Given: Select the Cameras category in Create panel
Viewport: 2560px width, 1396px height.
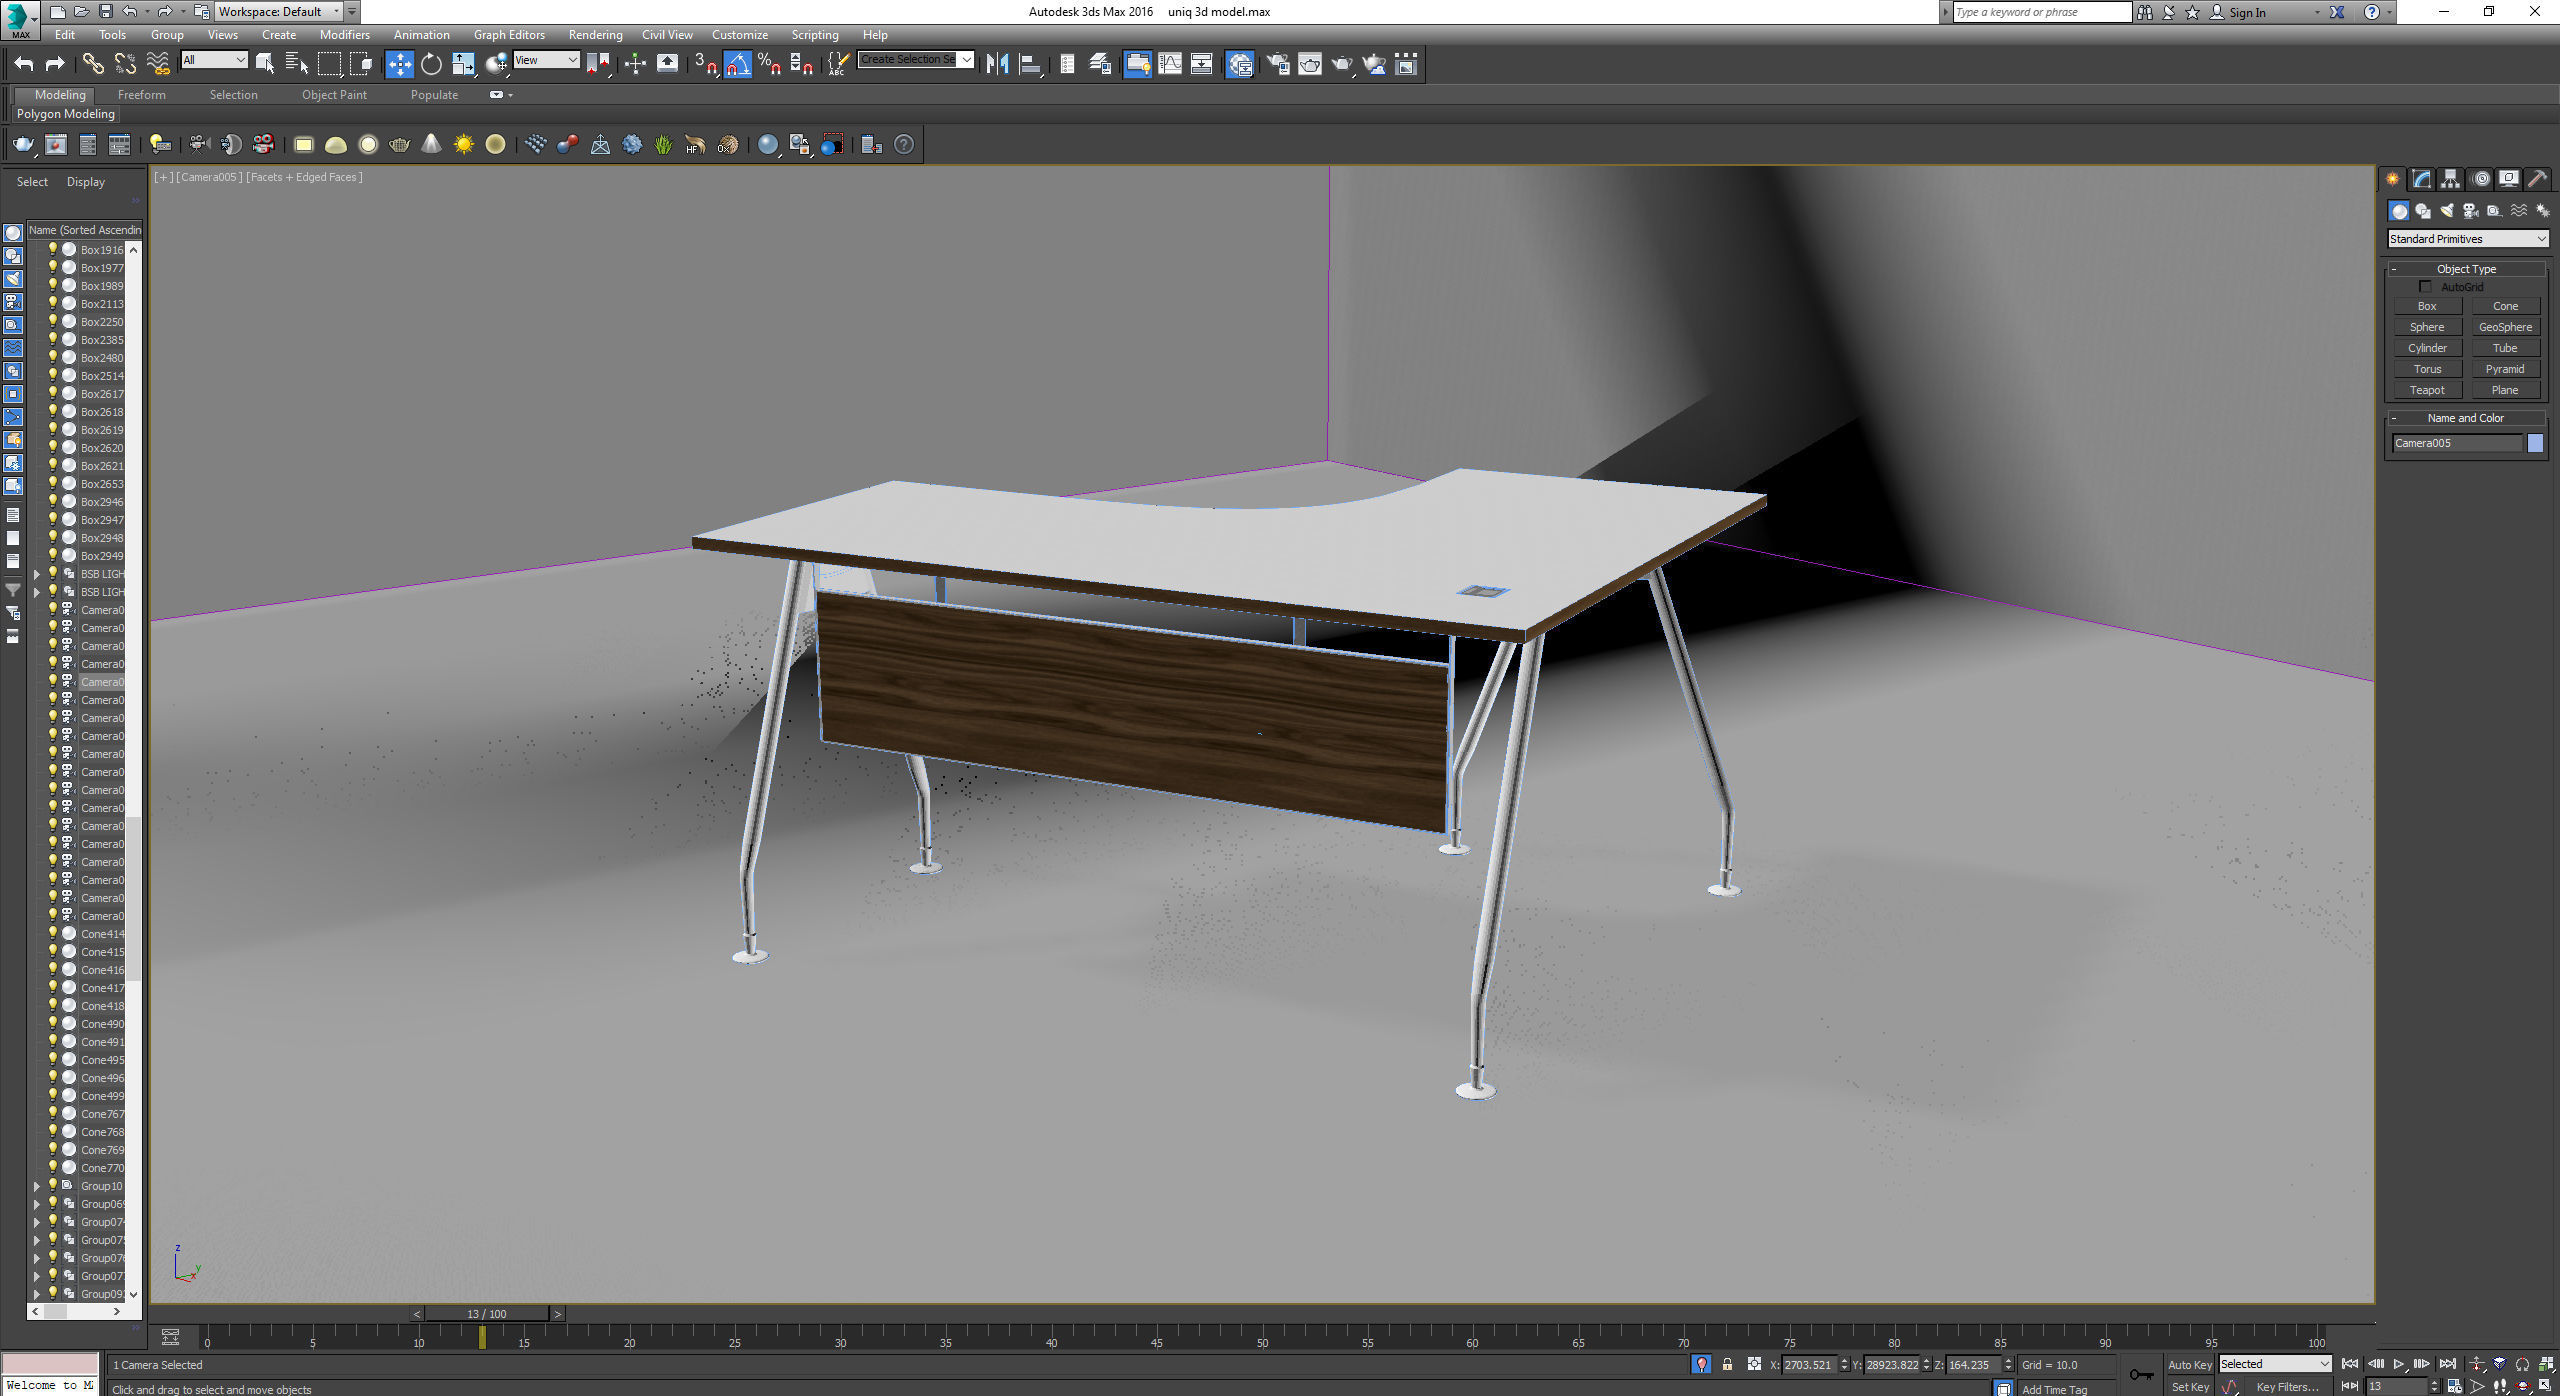Looking at the screenshot, I should click(2471, 211).
